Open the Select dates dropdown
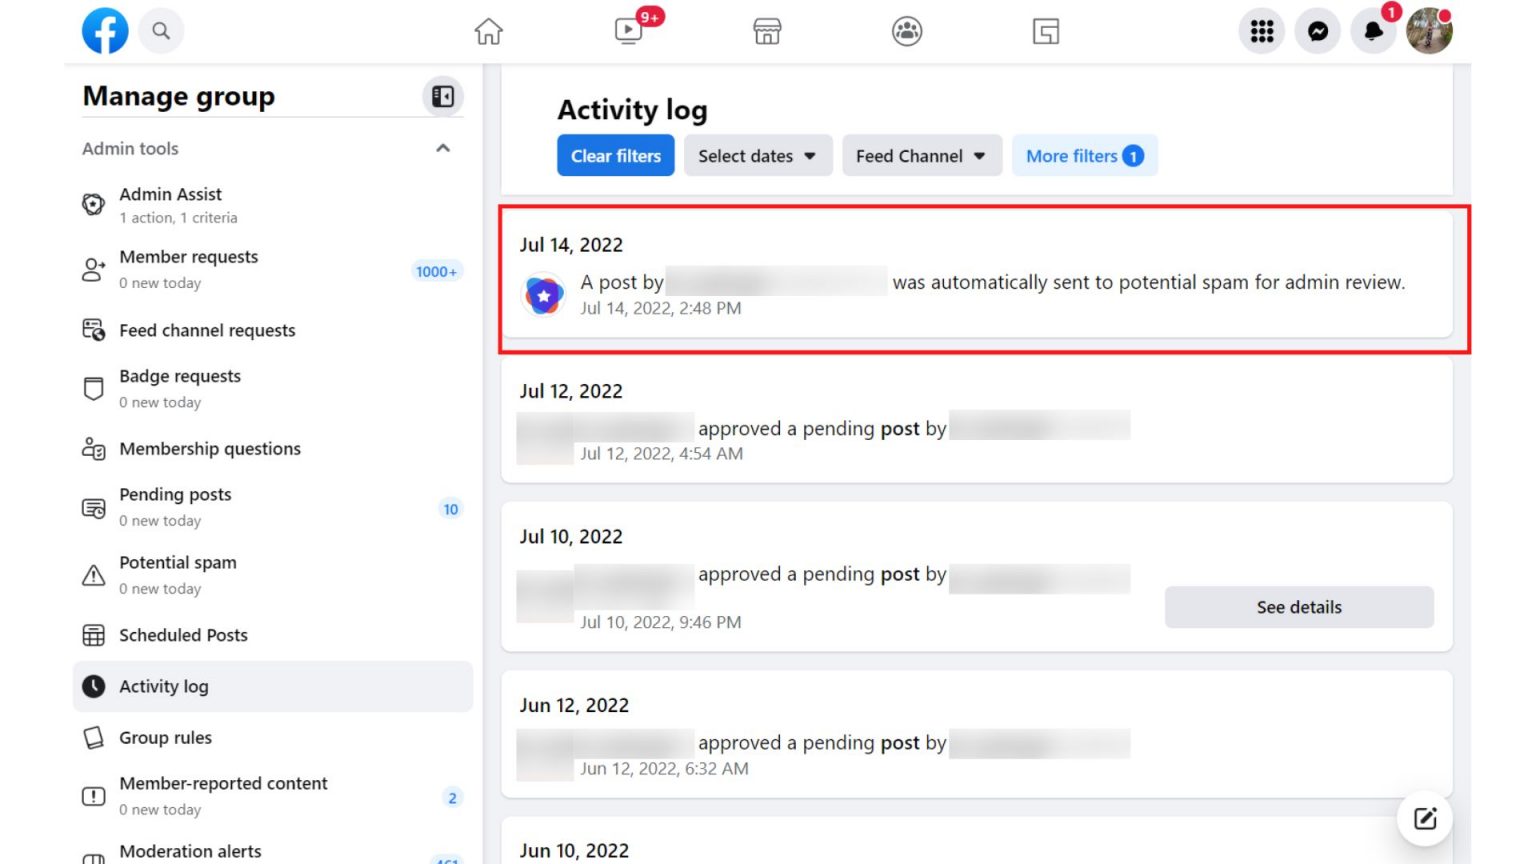1536x864 pixels. (x=757, y=155)
